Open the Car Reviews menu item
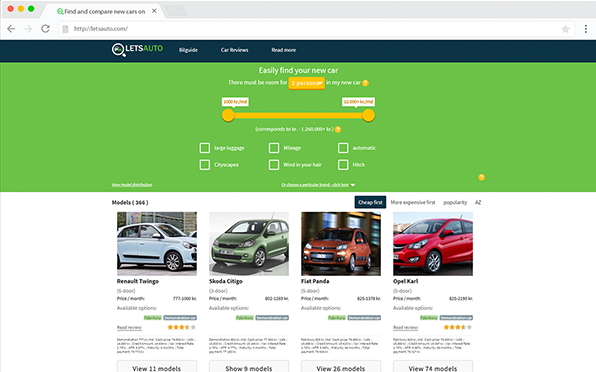 pyautogui.click(x=235, y=50)
